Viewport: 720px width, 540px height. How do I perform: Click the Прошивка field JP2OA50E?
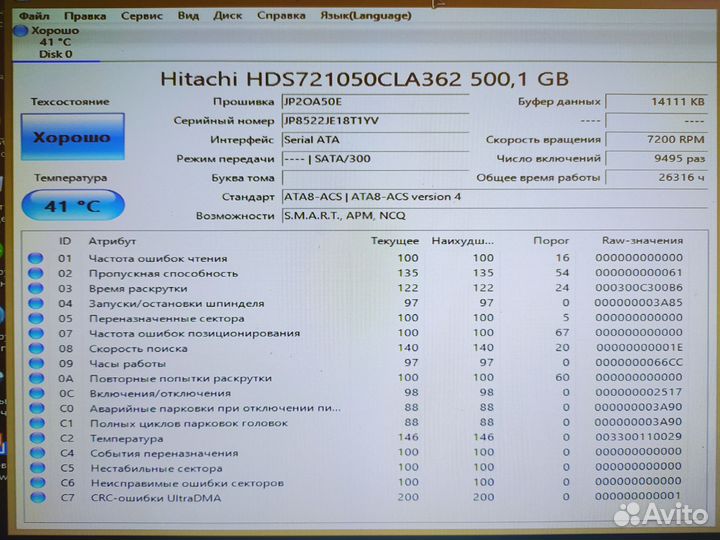tap(375, 102)
